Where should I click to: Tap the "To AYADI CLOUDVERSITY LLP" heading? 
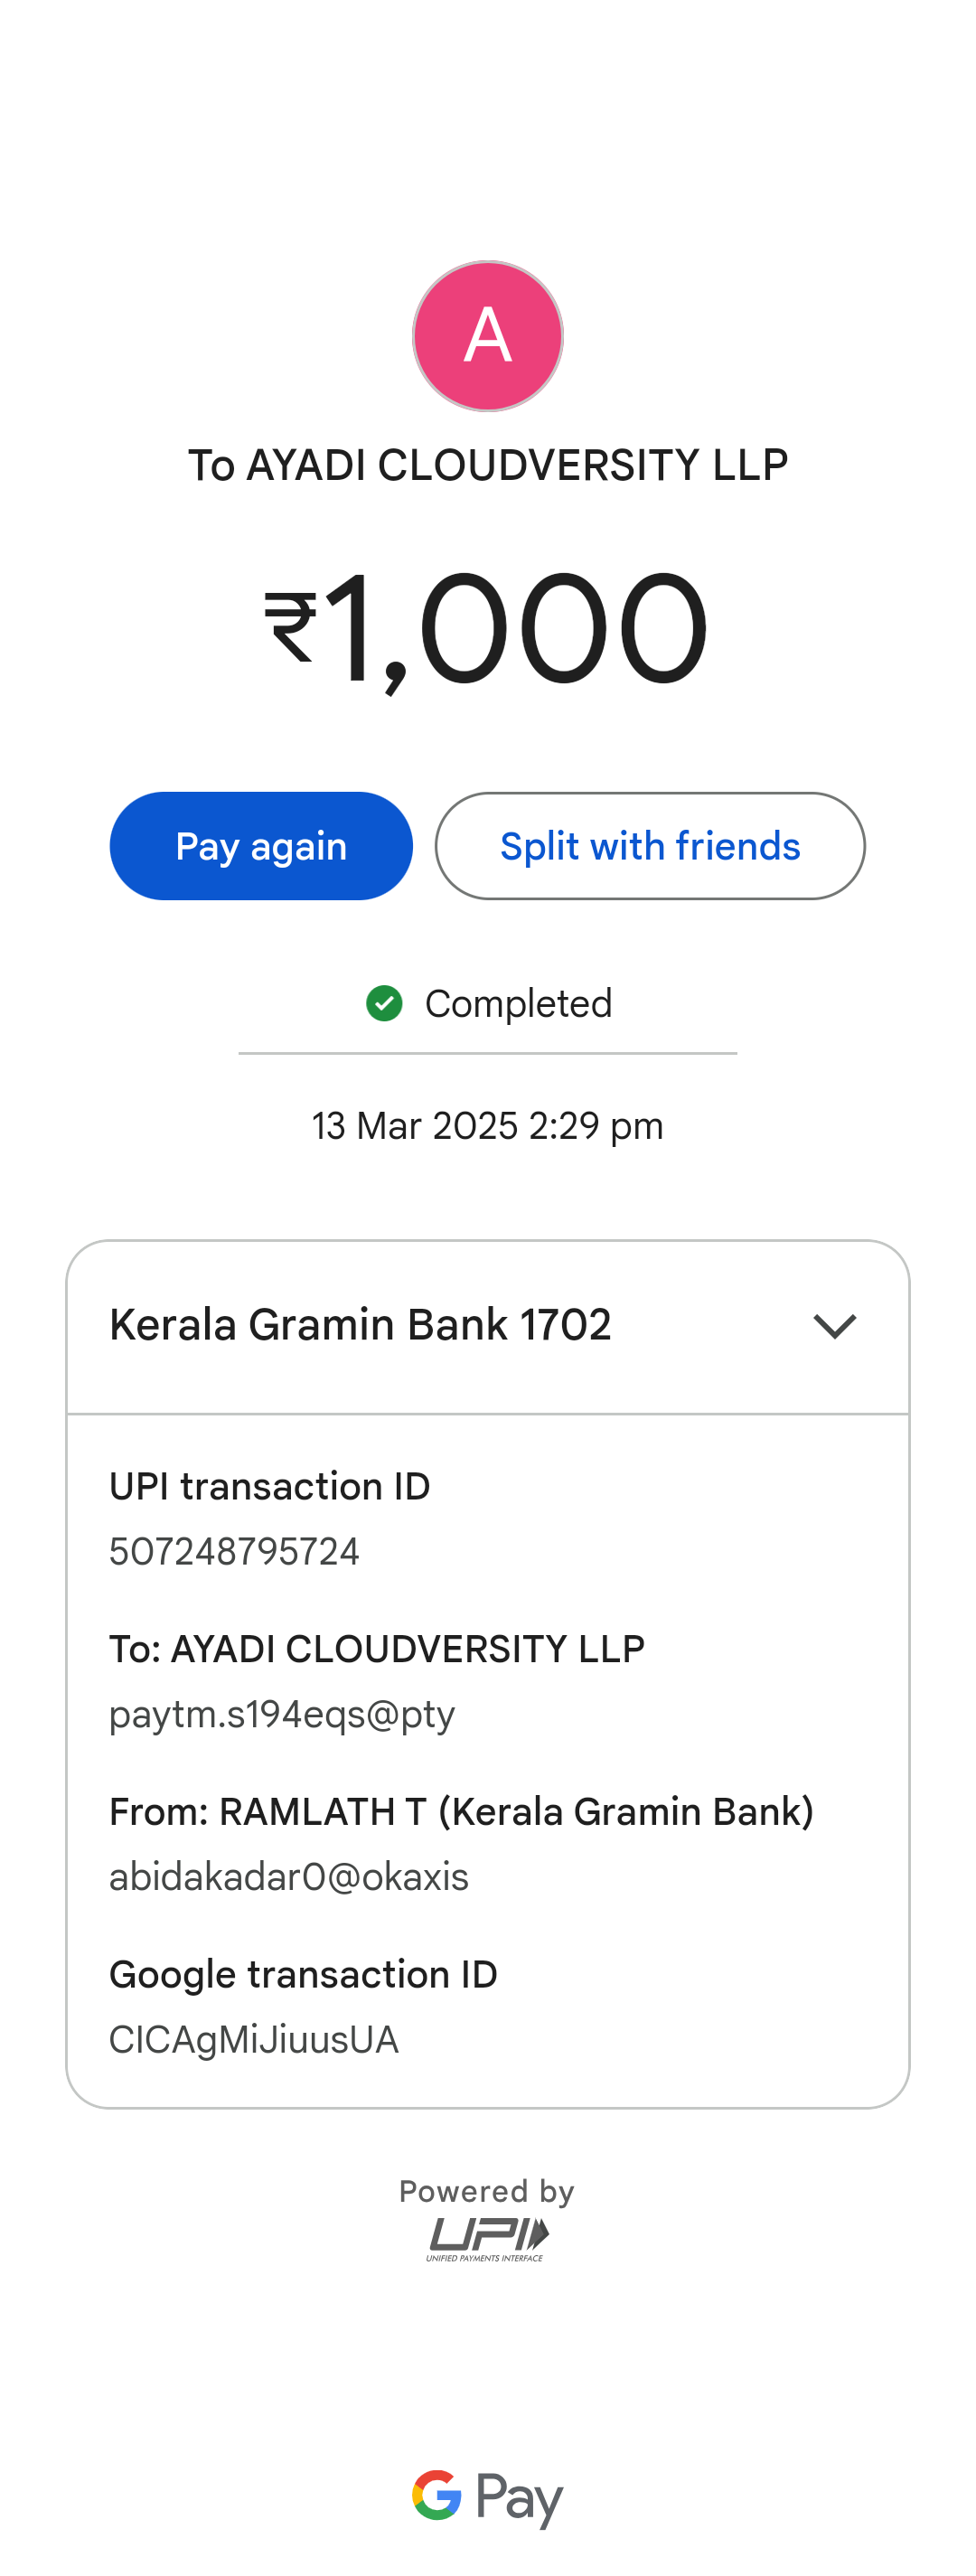[x=488, y=465]
